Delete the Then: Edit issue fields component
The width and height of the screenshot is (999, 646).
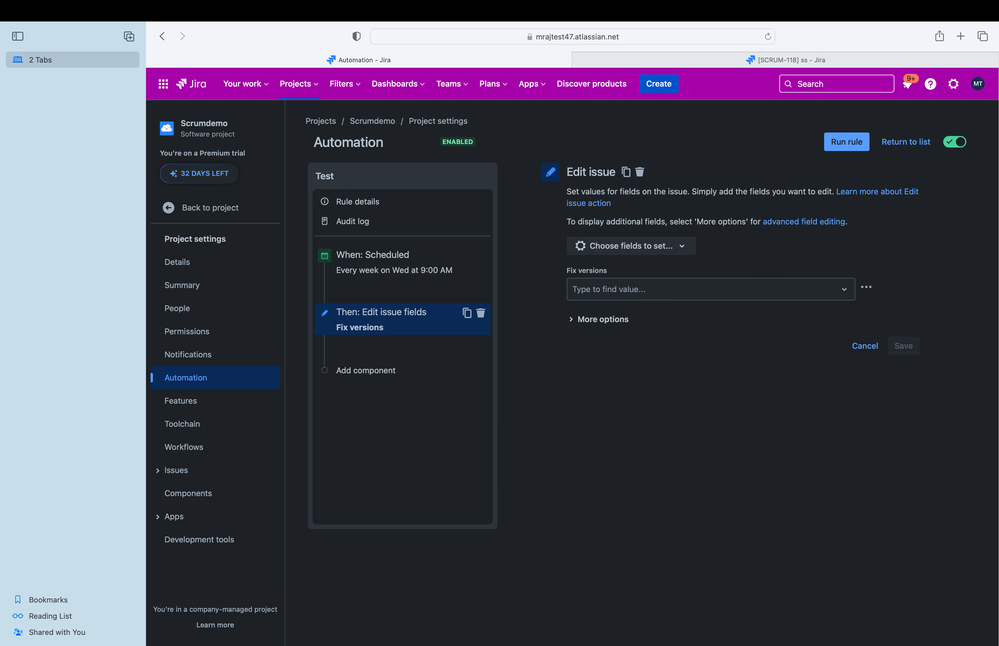[481, 312]
